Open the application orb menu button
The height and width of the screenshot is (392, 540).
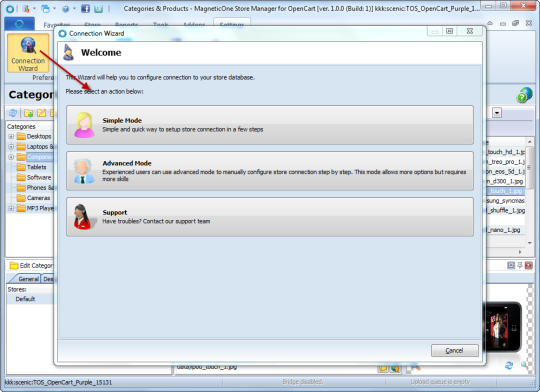point(19,24)
